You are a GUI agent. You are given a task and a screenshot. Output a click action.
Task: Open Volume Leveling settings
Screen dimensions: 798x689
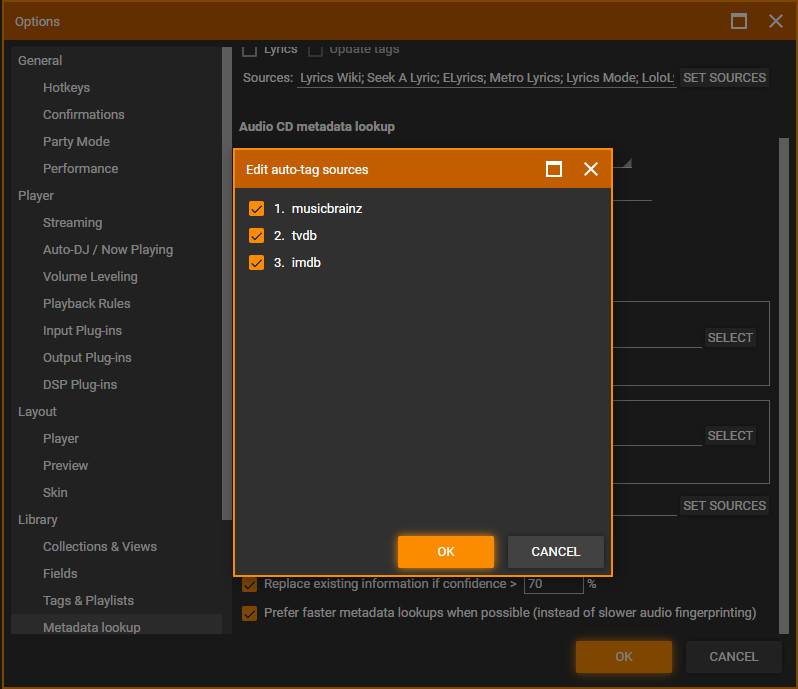[90, 277]
